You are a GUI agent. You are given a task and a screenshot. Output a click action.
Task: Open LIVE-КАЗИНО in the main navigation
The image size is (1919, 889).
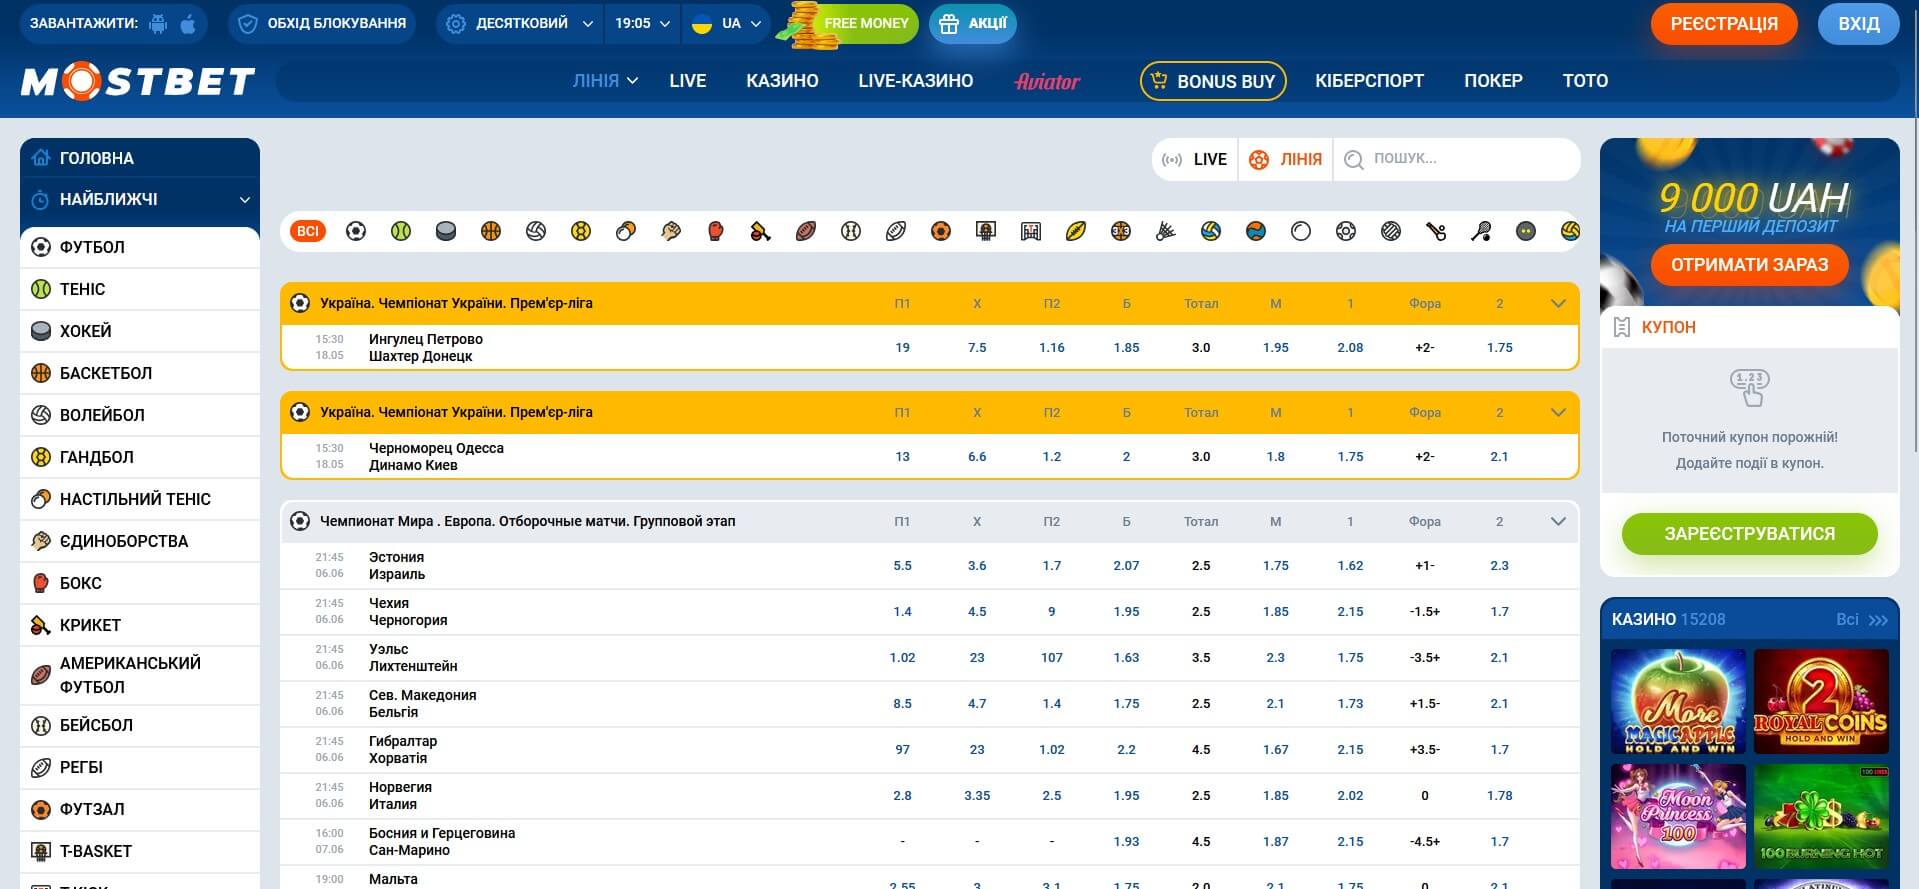point(915,81)
